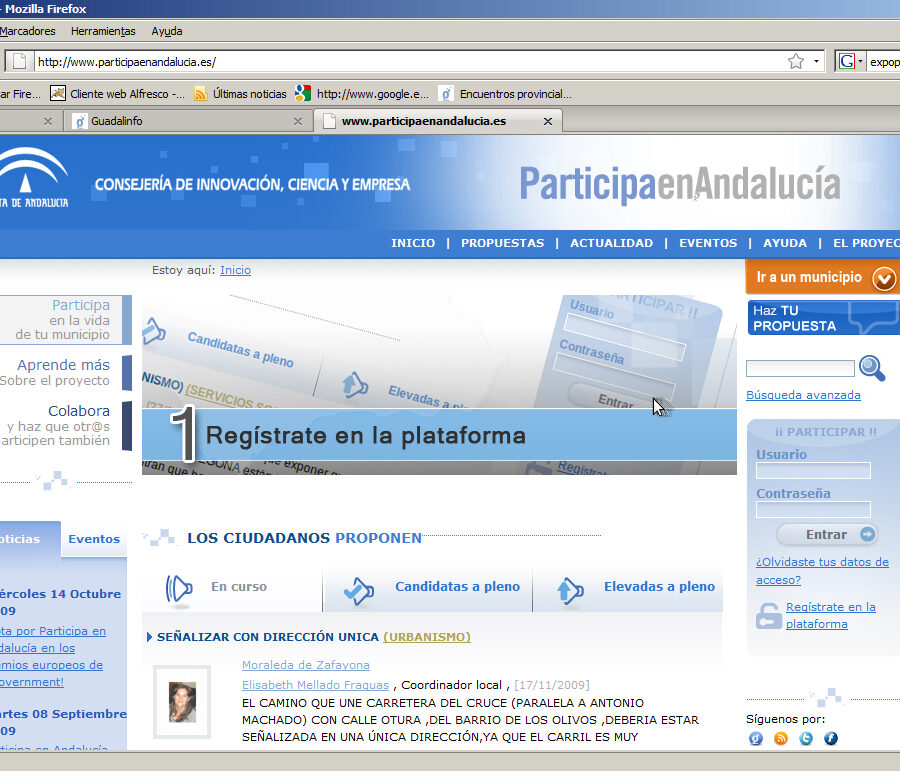Click the magnifying glass search icon

872,368
